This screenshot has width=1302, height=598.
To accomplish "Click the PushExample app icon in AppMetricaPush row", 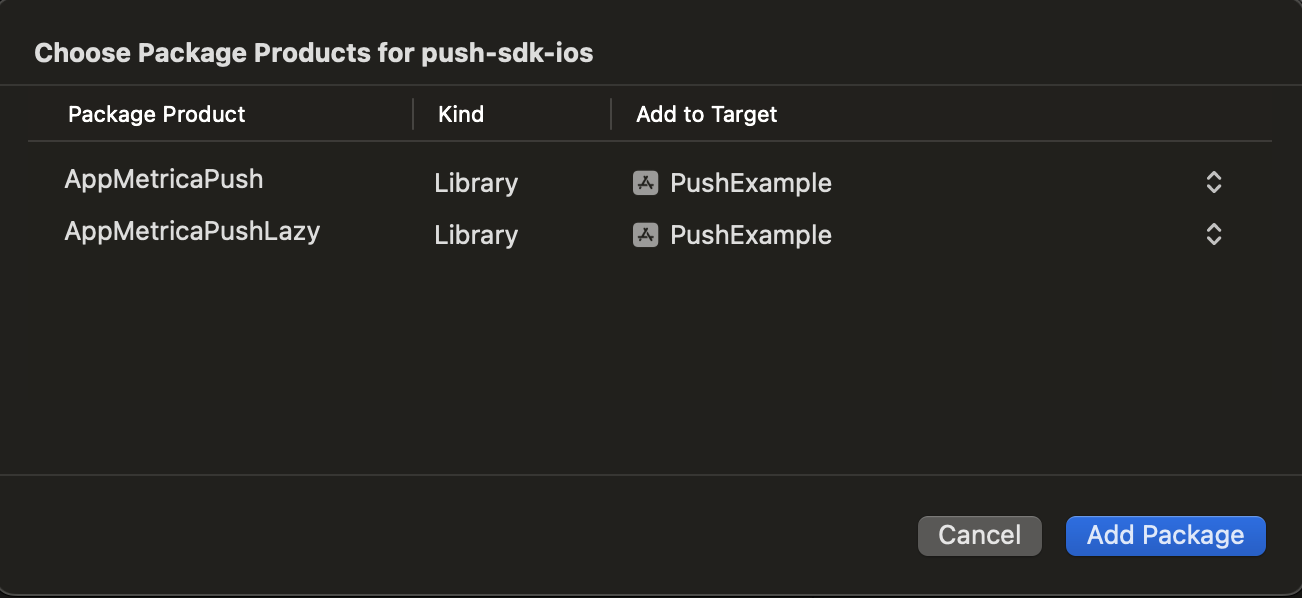I will click(x=645, y=183).
